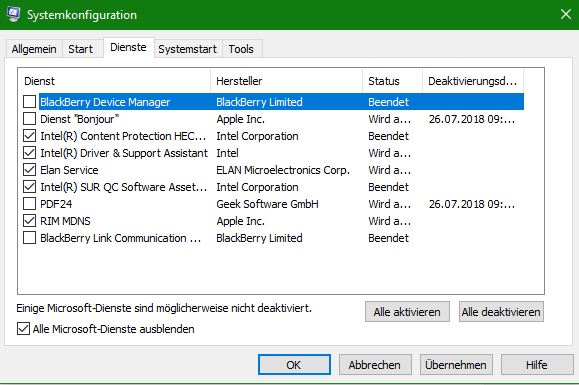Close the Systemkonfiguration window
Viewport: 579px width, 385px height.
tap(565, 14)
